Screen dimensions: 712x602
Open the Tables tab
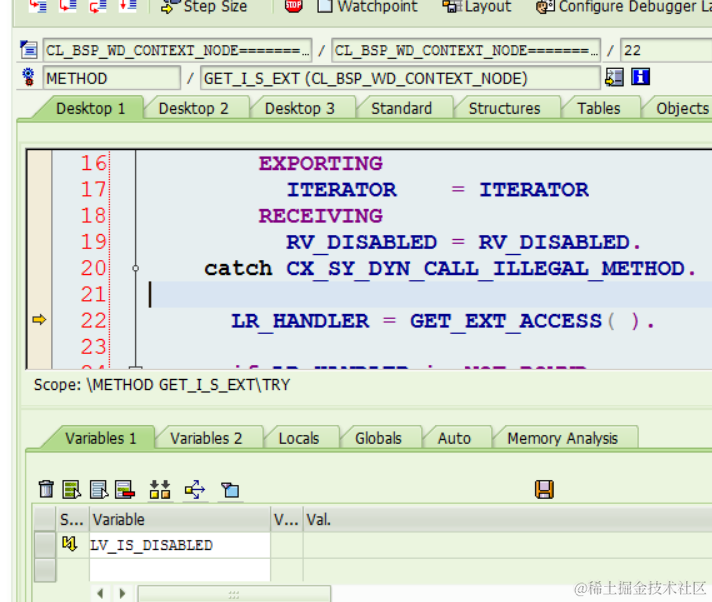tap(598, 109)
